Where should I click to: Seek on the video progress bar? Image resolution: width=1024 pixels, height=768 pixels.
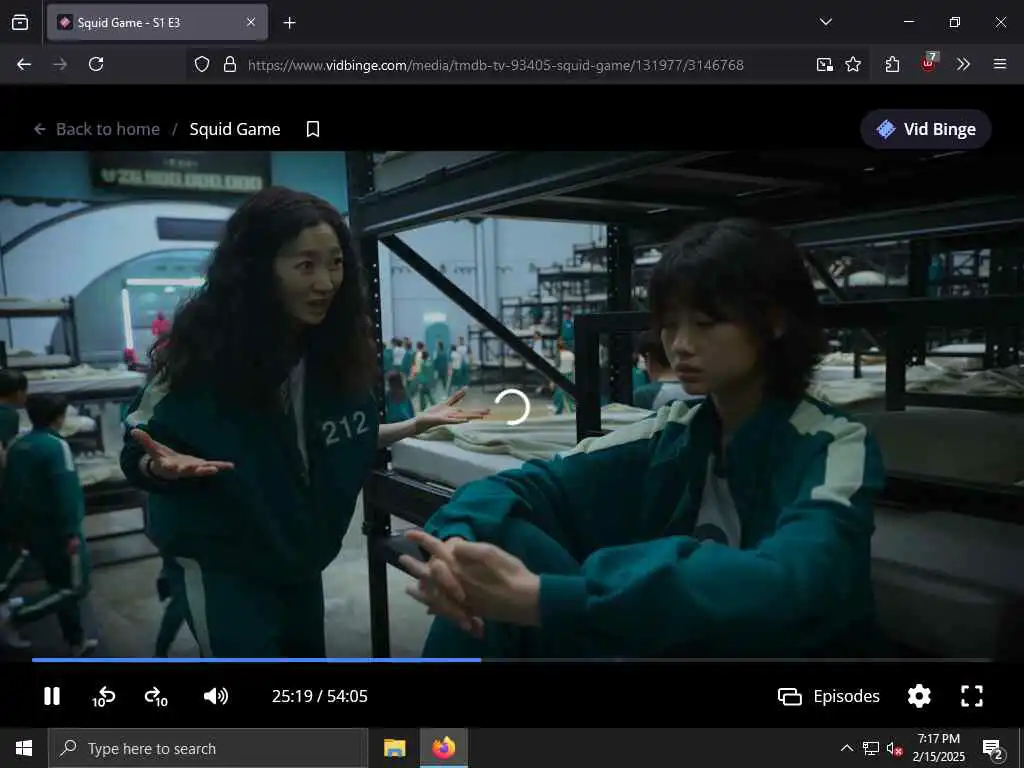pos(512,660)
